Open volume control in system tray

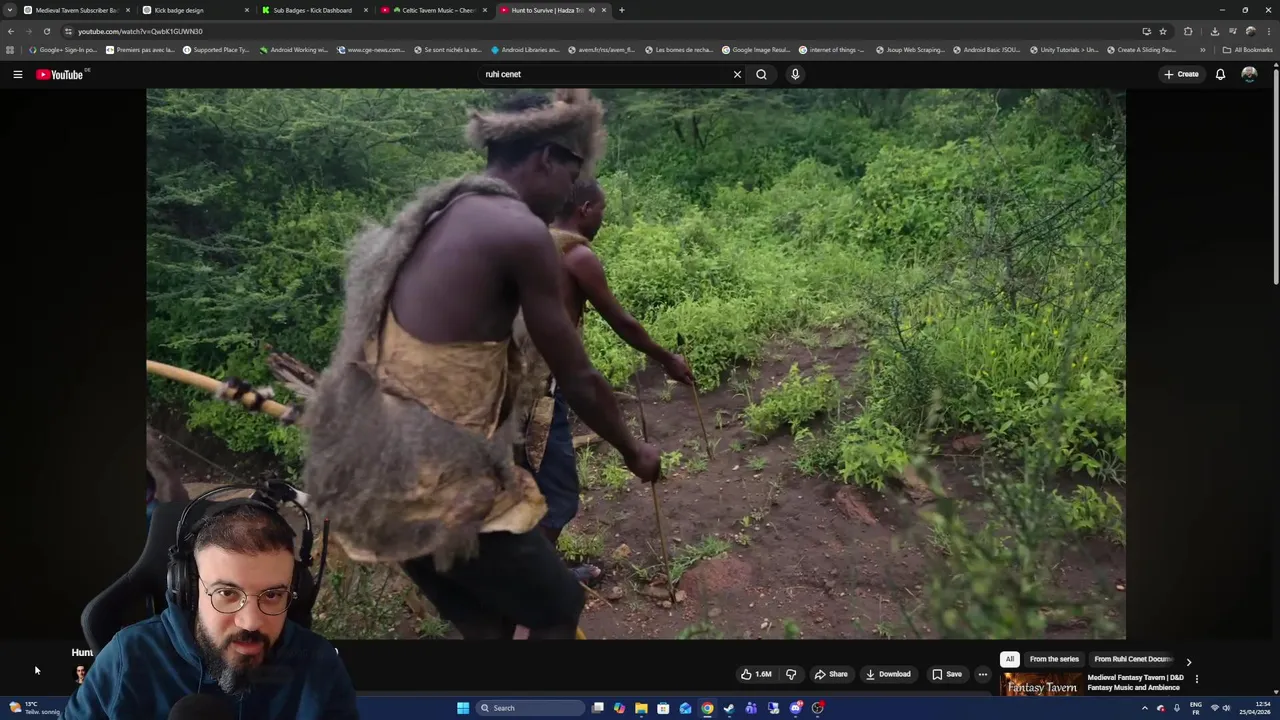click(x=1226, y=708)
